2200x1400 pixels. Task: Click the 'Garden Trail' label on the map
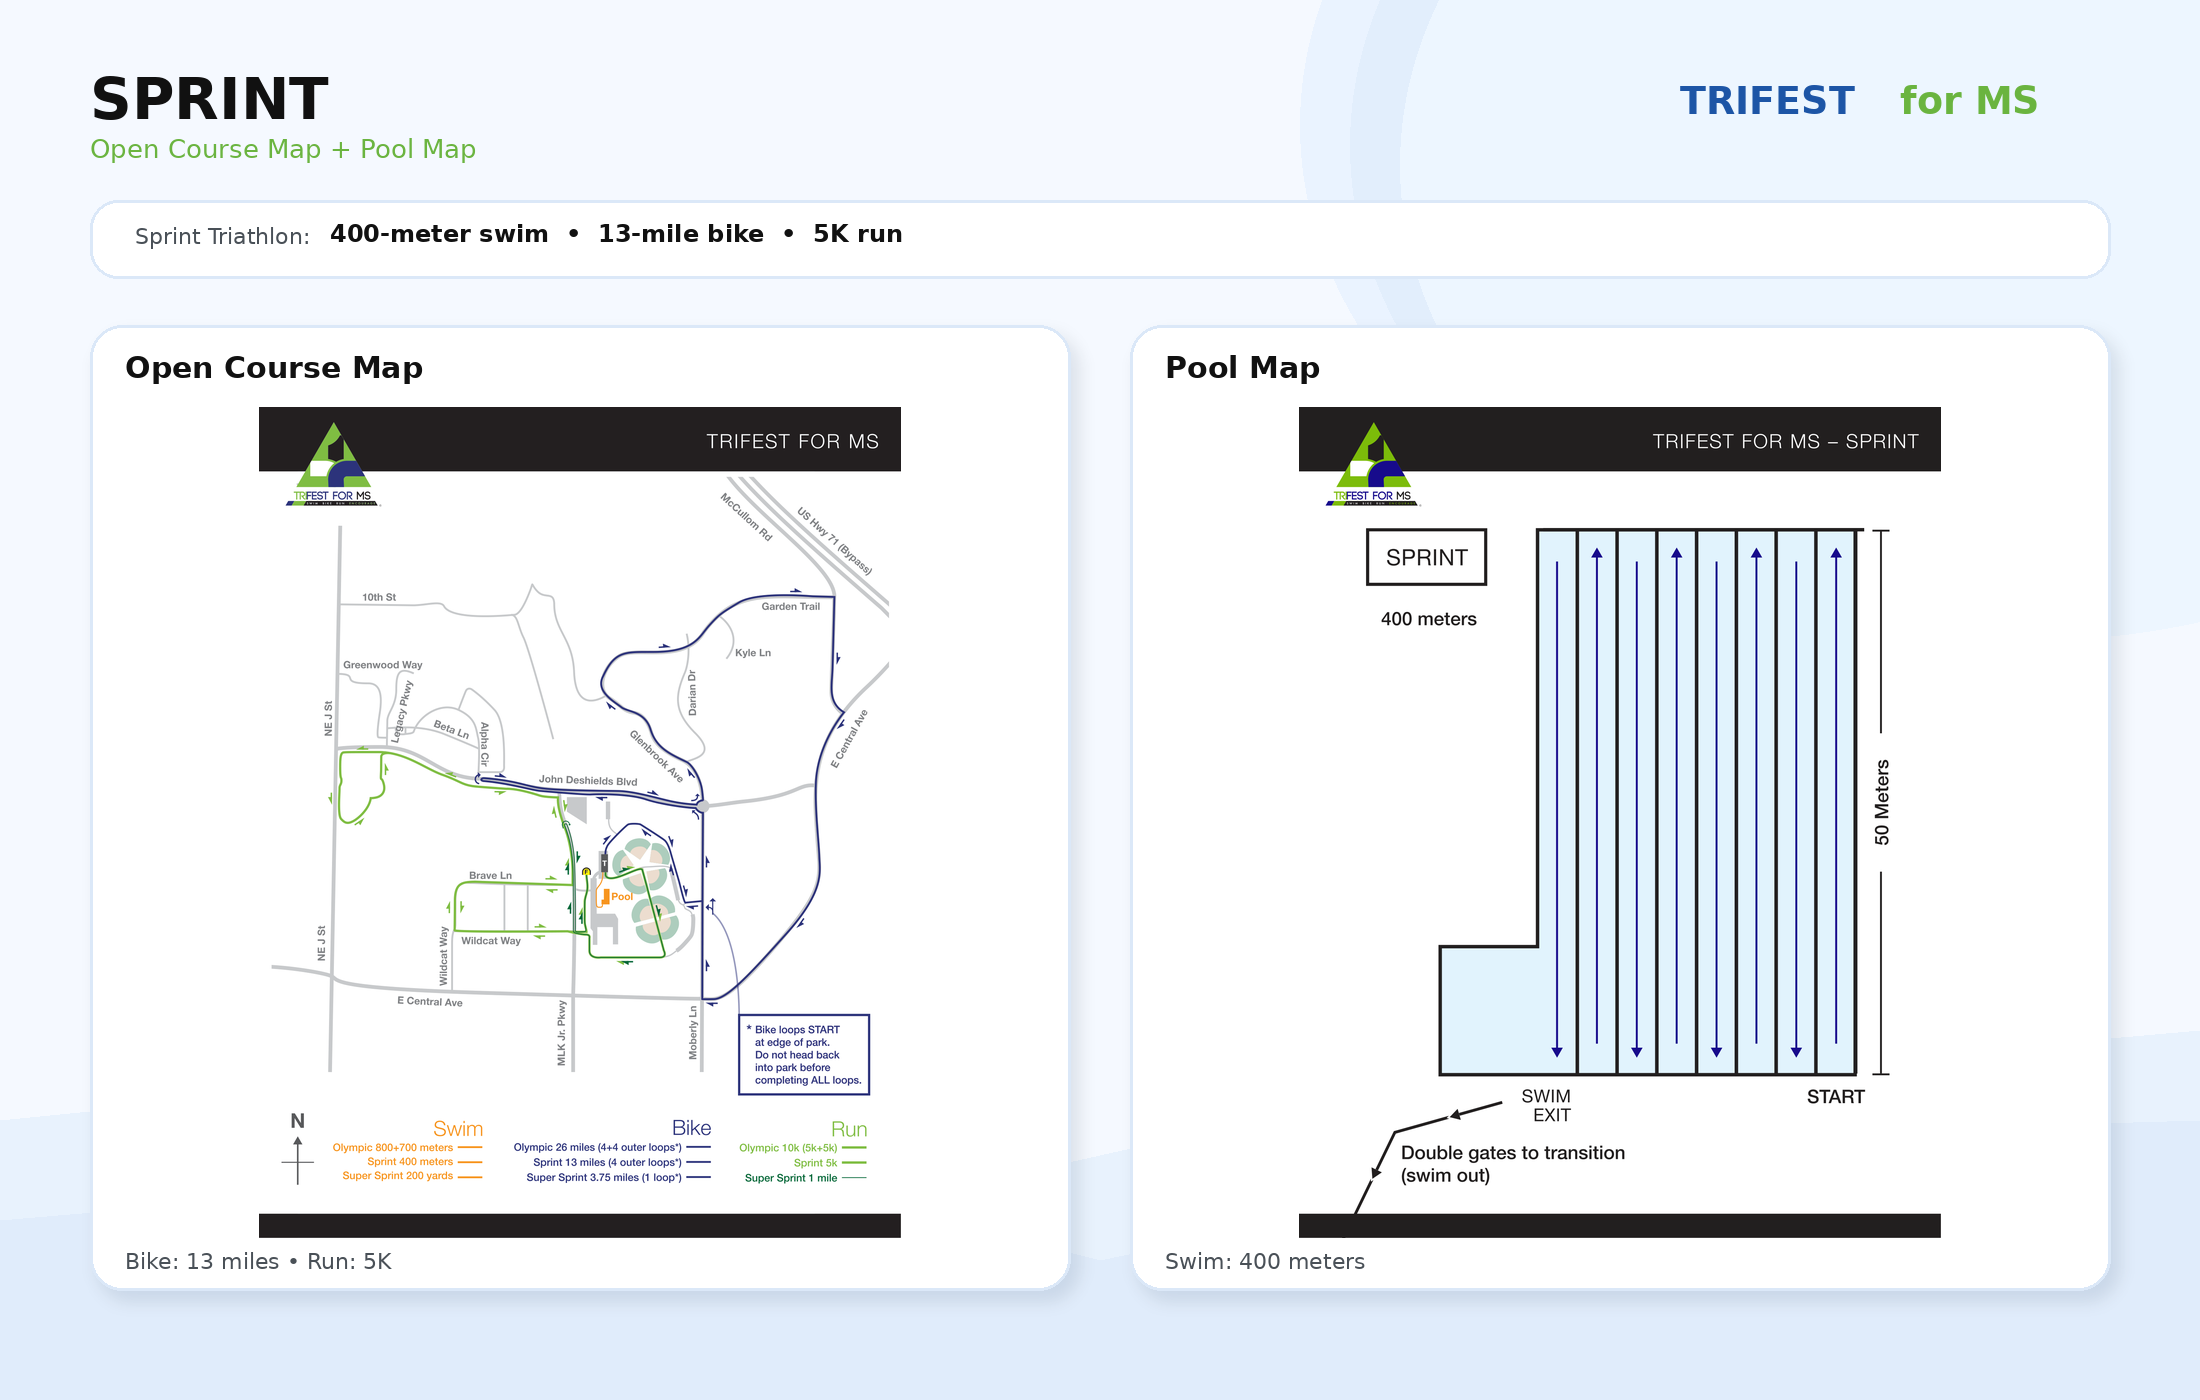(790, 606)
